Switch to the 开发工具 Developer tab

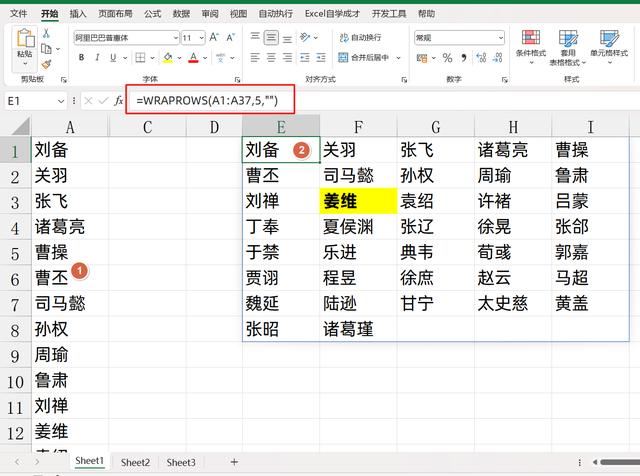tap(389, 14)
